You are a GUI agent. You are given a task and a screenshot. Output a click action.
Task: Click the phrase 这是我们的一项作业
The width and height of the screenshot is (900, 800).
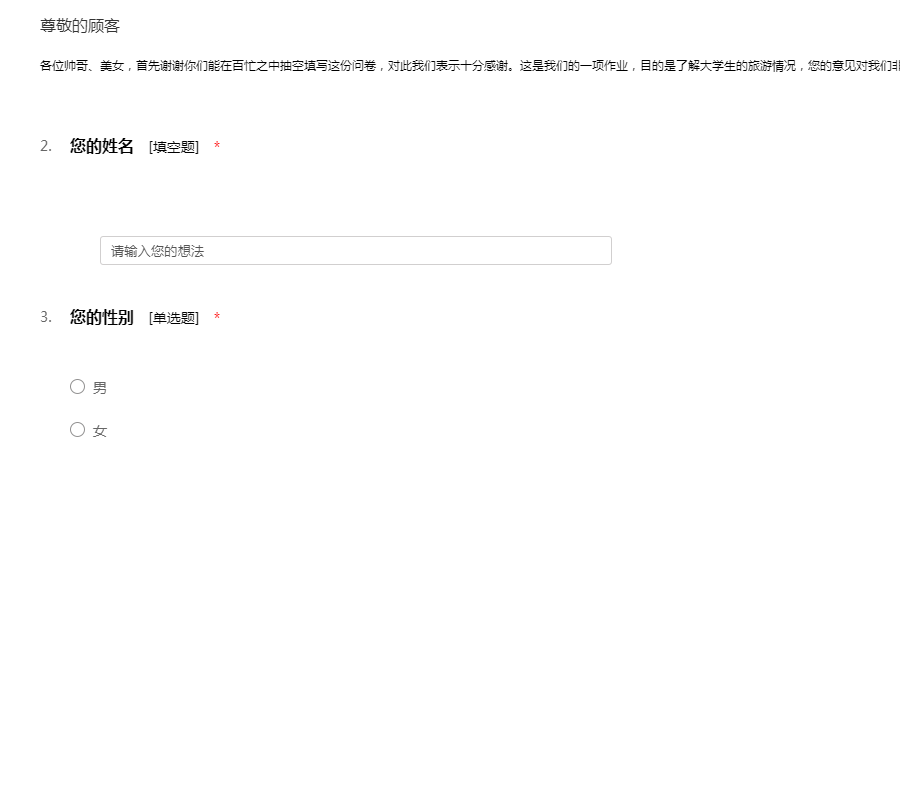tap(574, 66)
